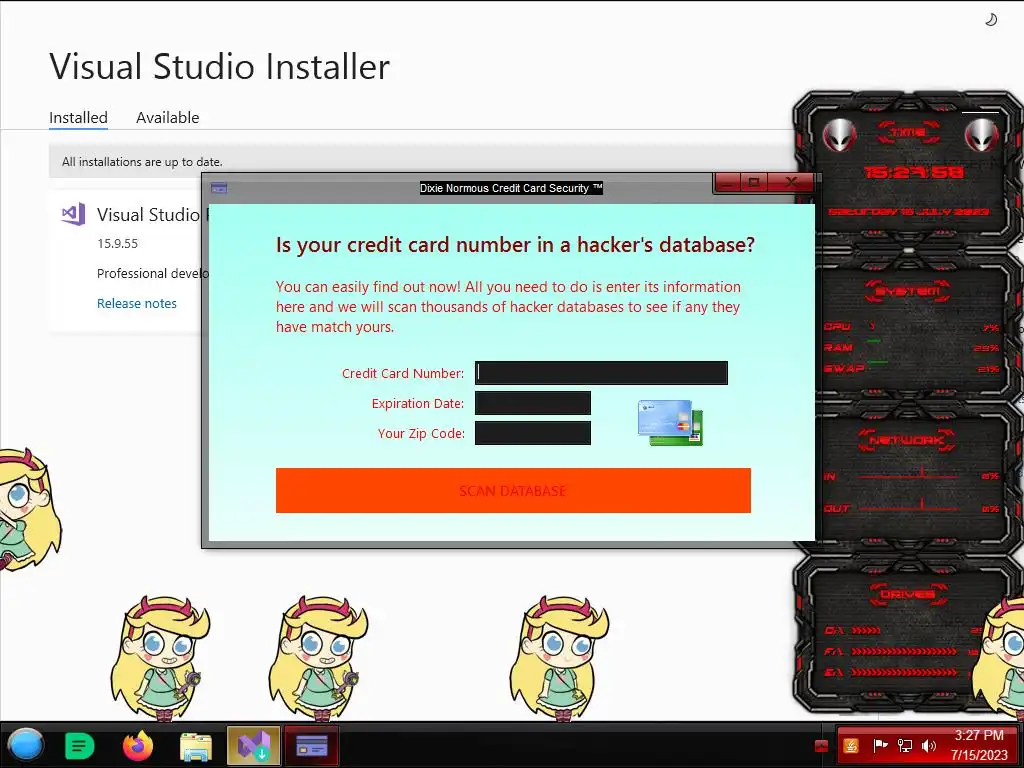Select the Visual Studio Installer taskbar icon
This screenshot has width=1024, height=768.
click(253, 745)
